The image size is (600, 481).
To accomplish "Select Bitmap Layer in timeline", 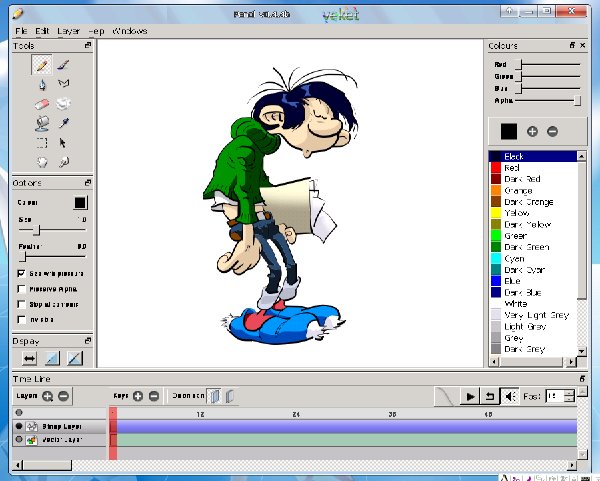I will pos(61,426).
